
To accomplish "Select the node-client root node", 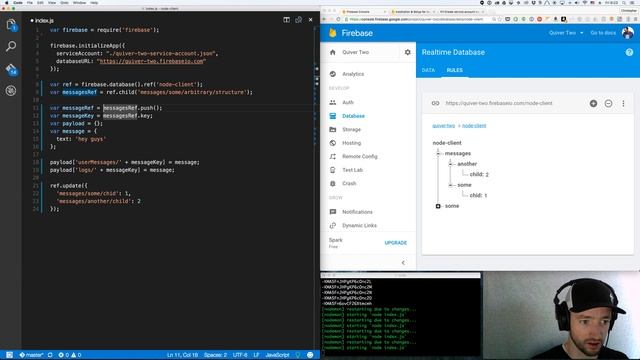I will pyautogui.click(x=447, y=143).
